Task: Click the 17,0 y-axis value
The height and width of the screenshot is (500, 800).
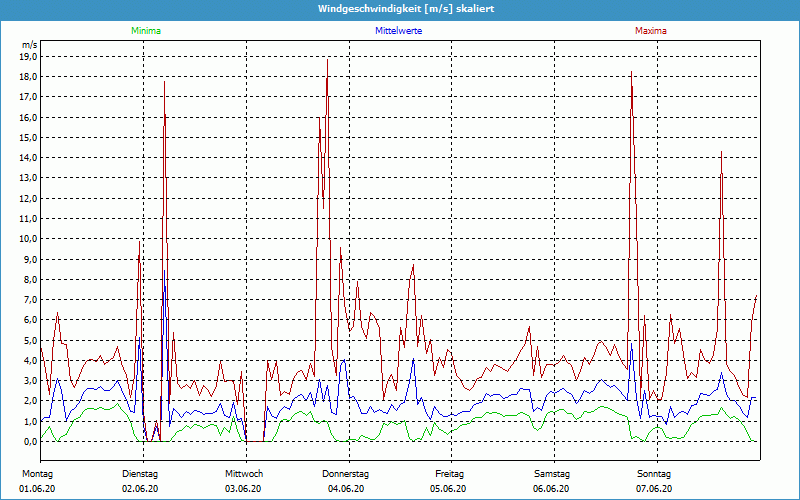Action: 28,97
